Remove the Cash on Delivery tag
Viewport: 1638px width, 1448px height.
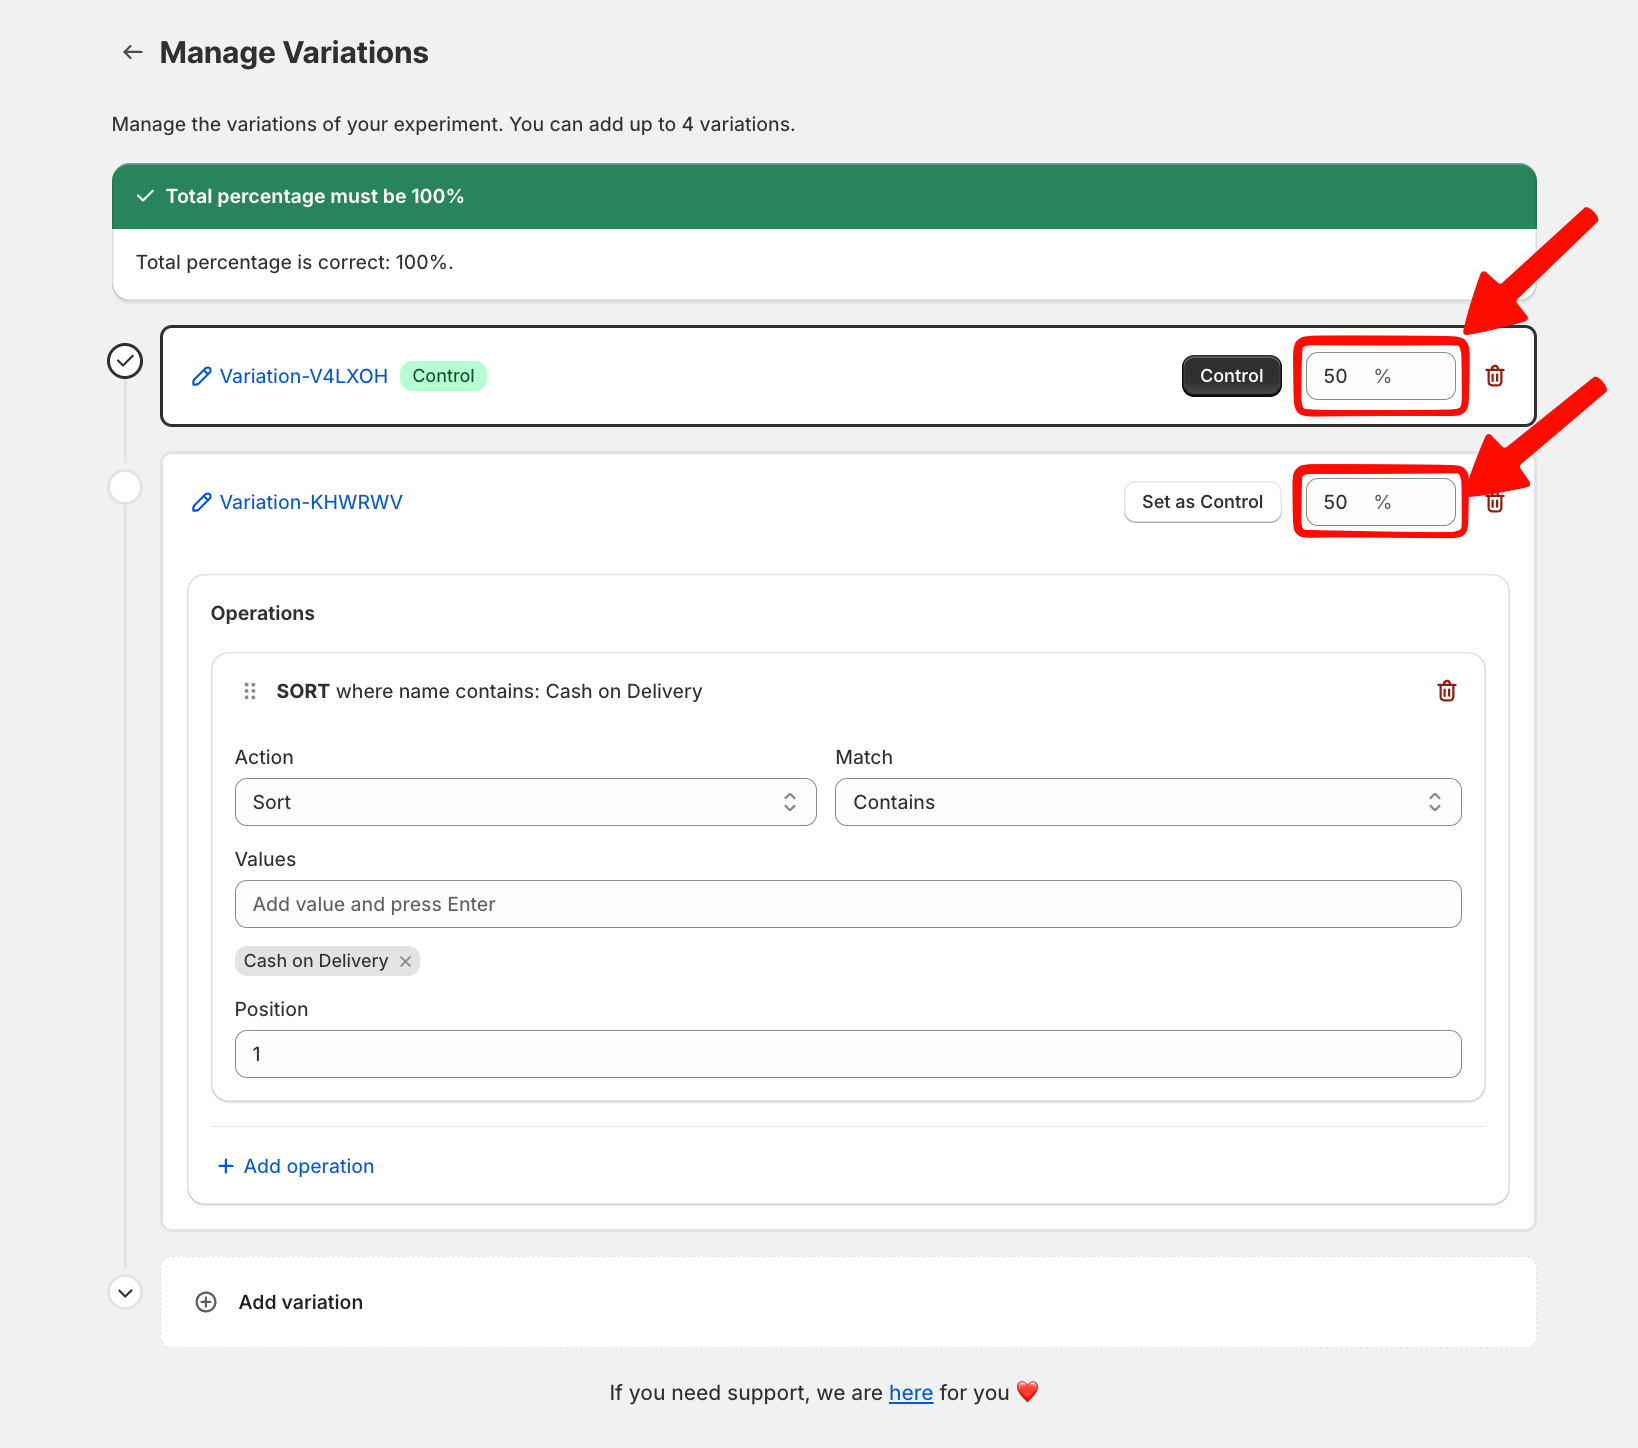(x=405, y=961)
